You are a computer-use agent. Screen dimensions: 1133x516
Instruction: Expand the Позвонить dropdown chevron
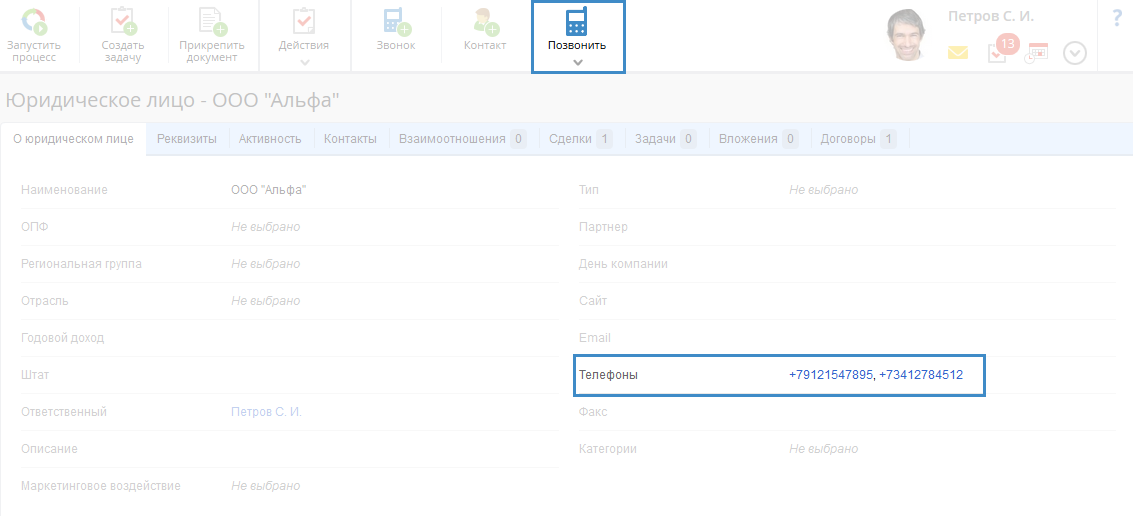click(577, 63)
